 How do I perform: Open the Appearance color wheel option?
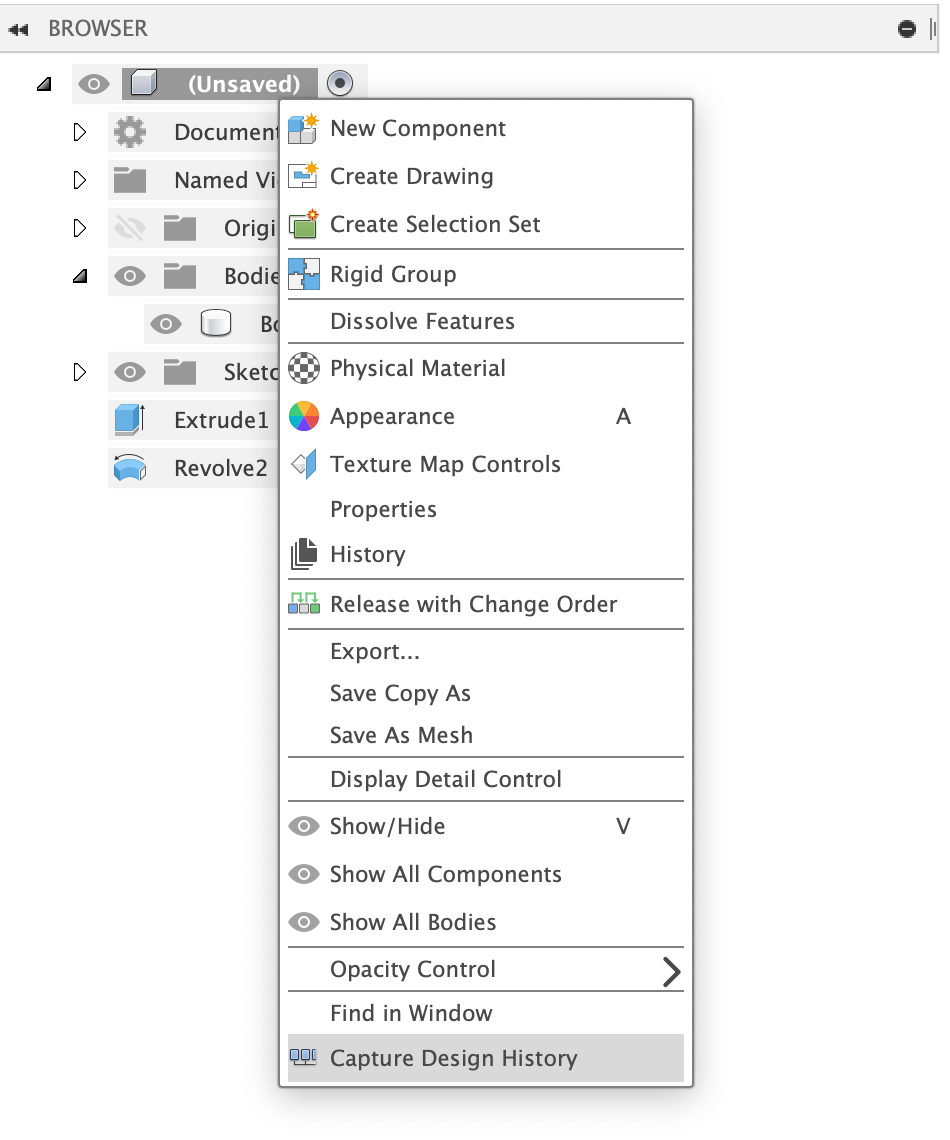coord(303,416)
